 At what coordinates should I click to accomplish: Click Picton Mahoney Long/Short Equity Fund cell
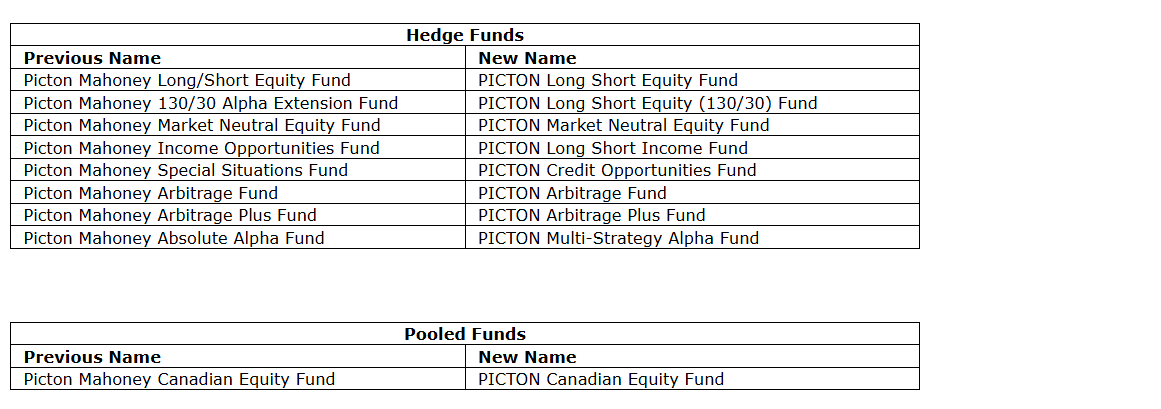pyautogui.click(x=187, y=80)
